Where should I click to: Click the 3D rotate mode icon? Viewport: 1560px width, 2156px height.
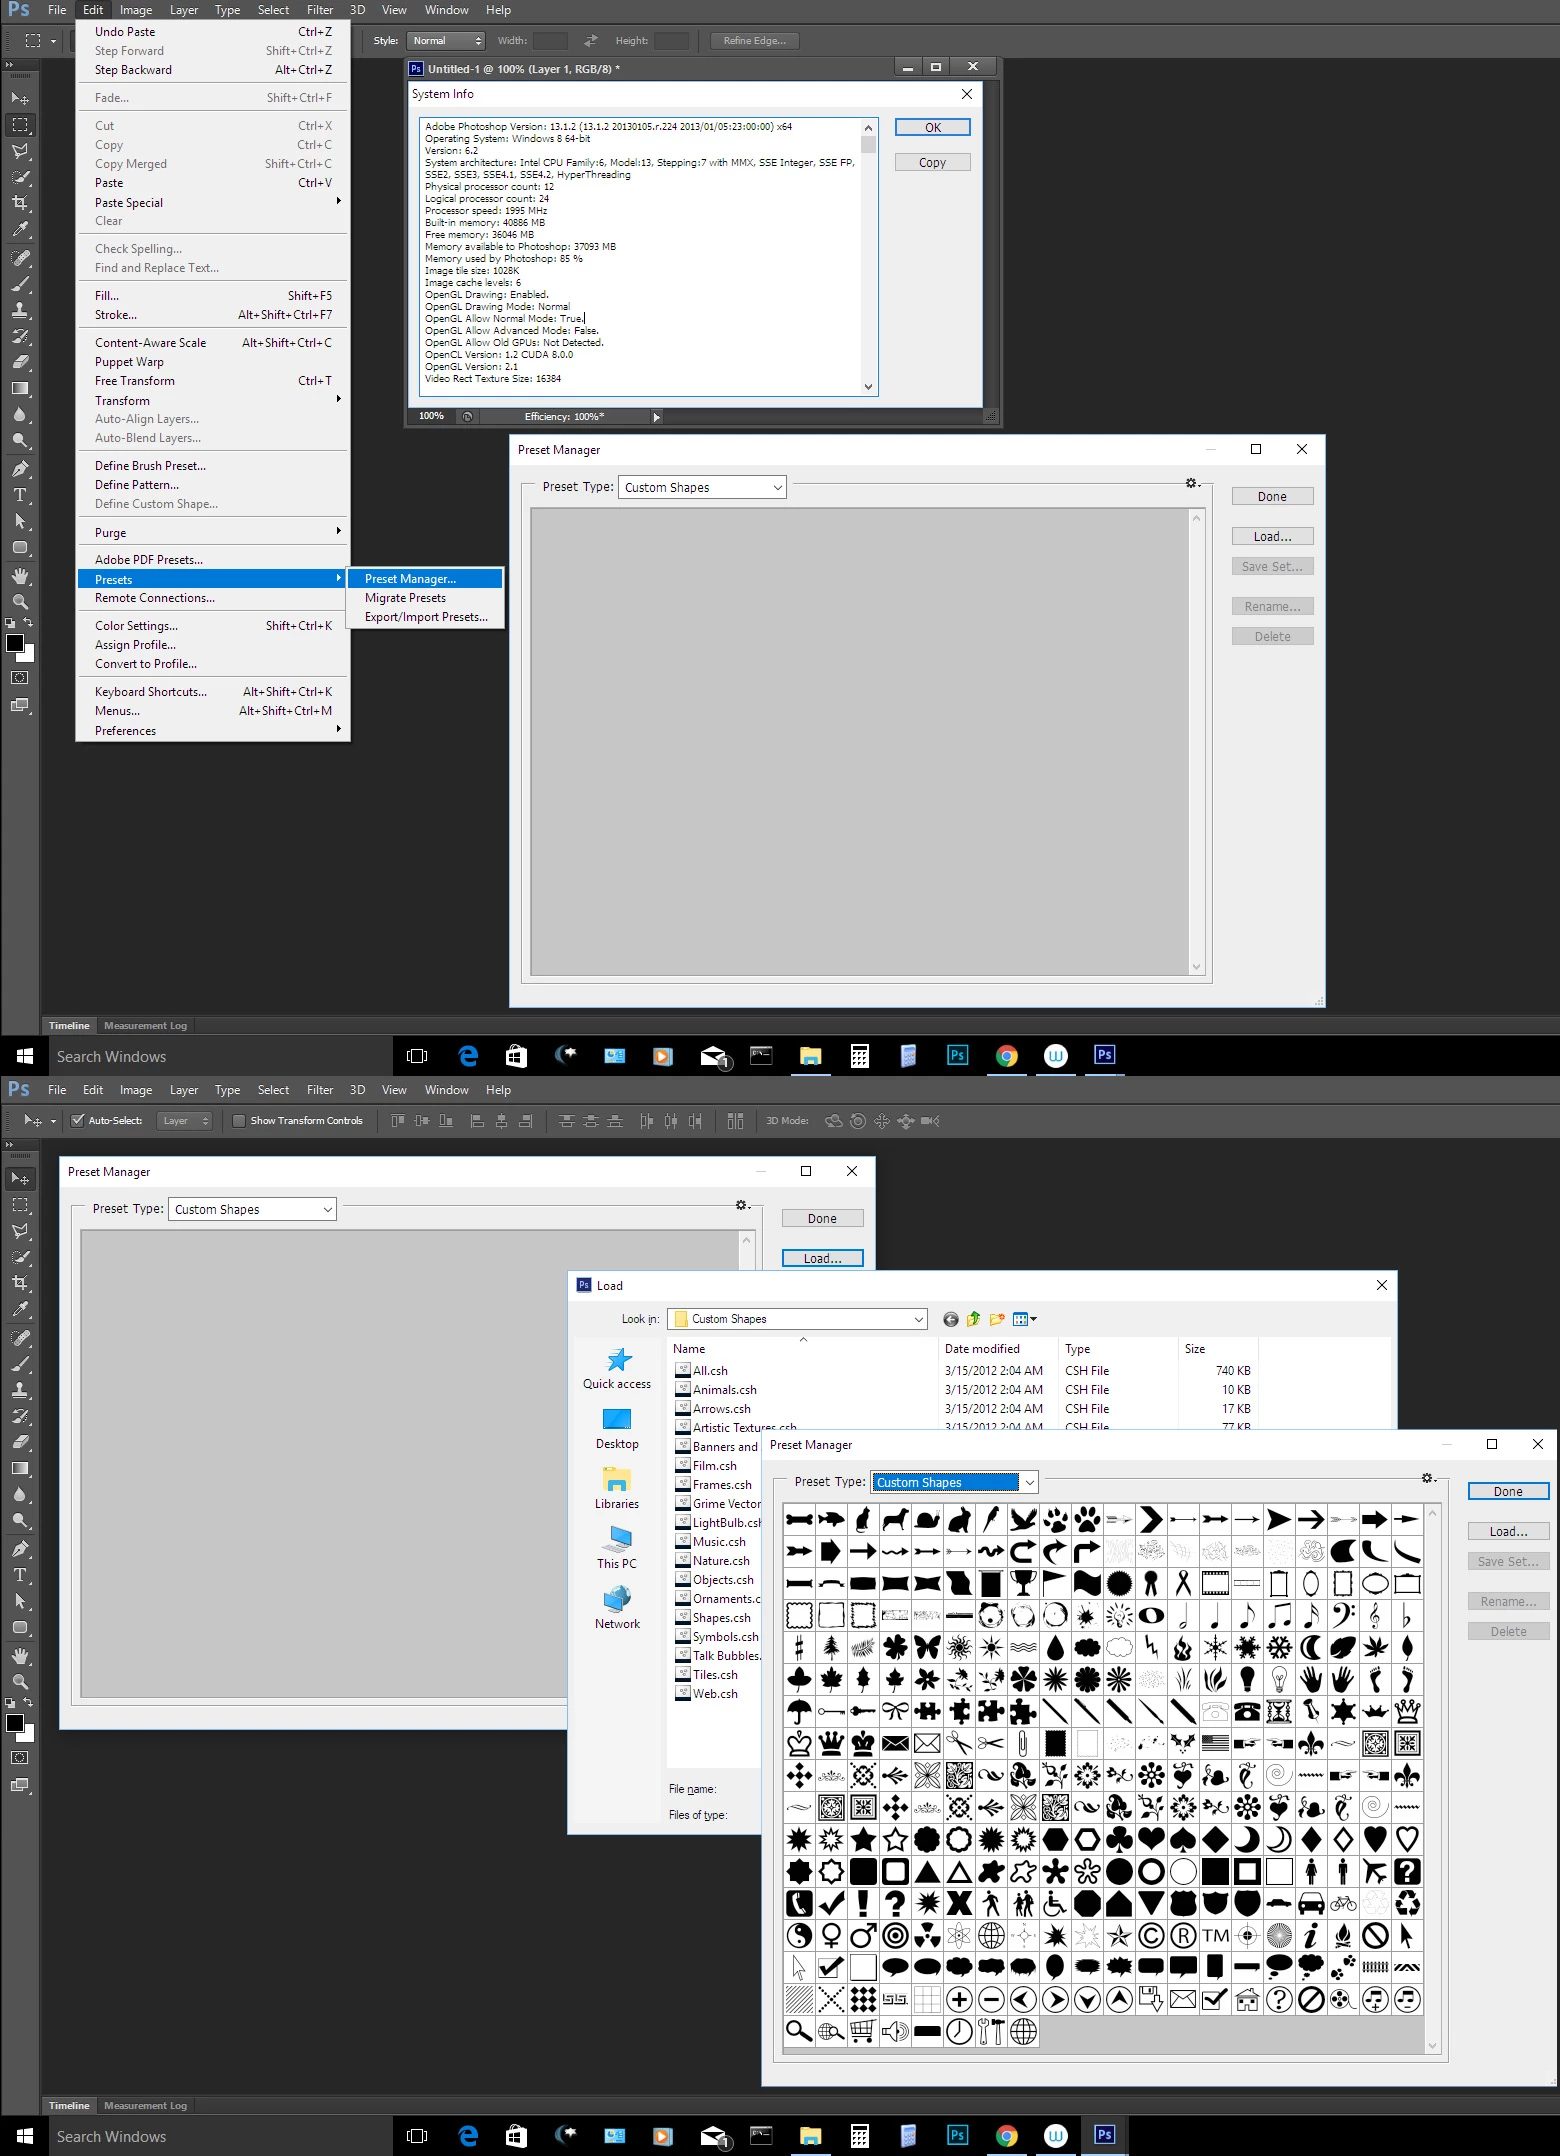pos(833,1121)
